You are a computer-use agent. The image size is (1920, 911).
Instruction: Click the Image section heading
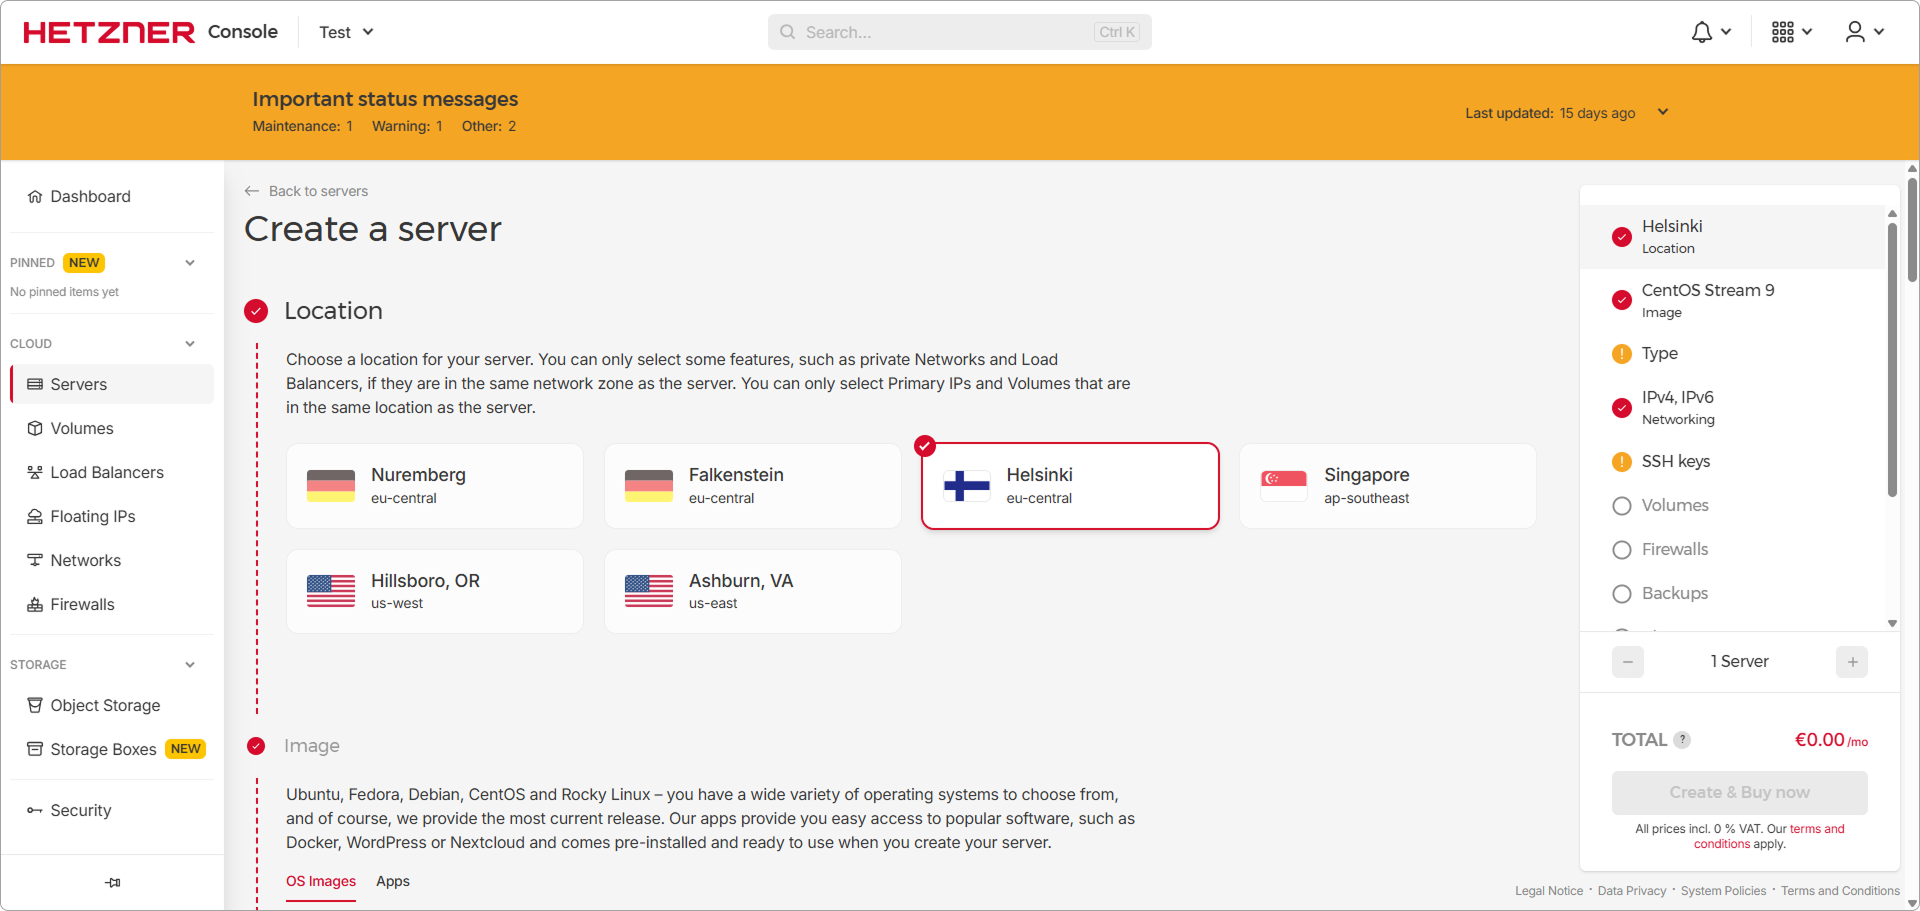click(x=312, y=746)
